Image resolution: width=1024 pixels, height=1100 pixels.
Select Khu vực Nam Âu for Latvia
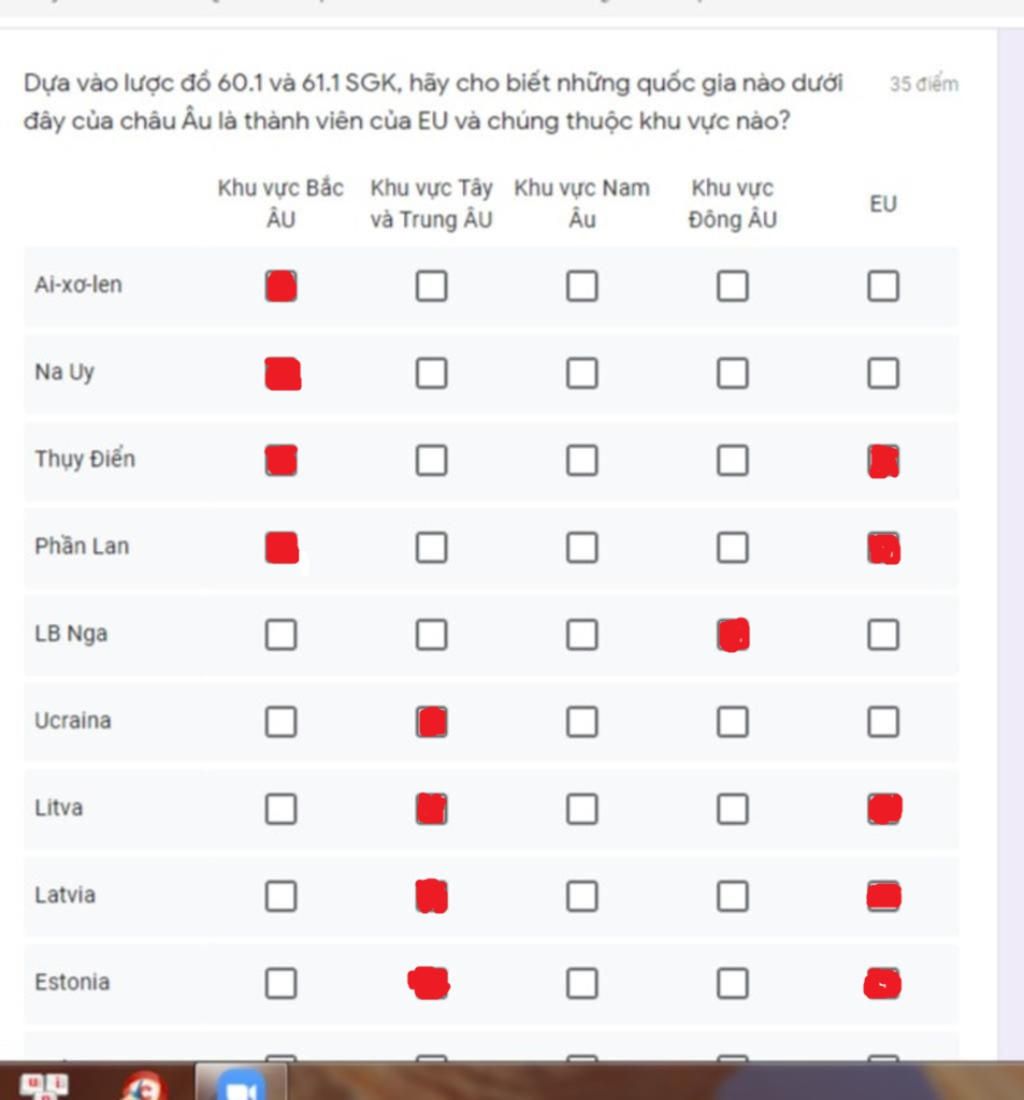pos(582,896)
